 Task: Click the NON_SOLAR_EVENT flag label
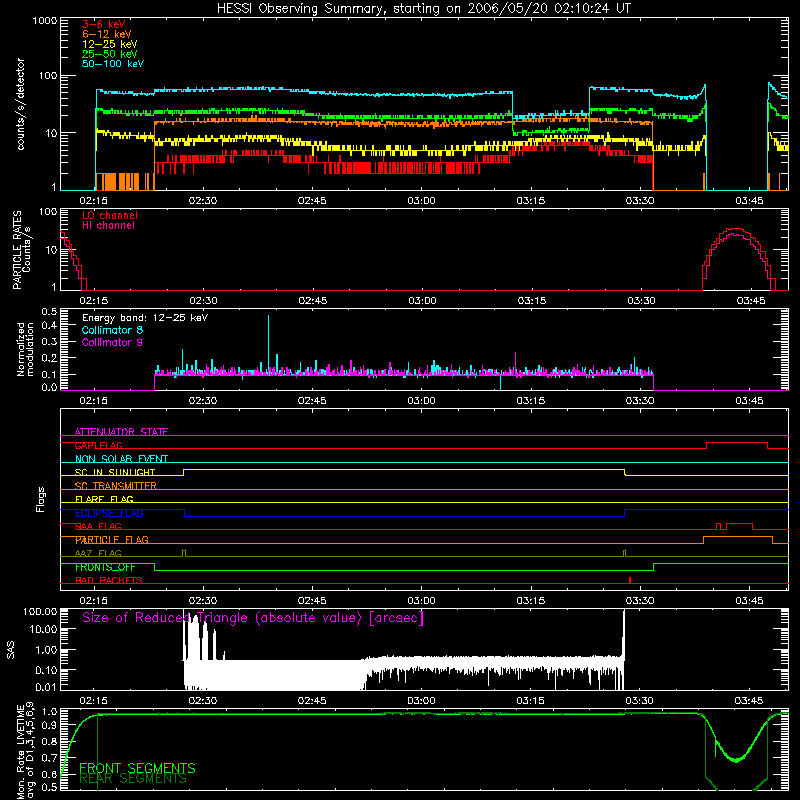tap(121, 459)
